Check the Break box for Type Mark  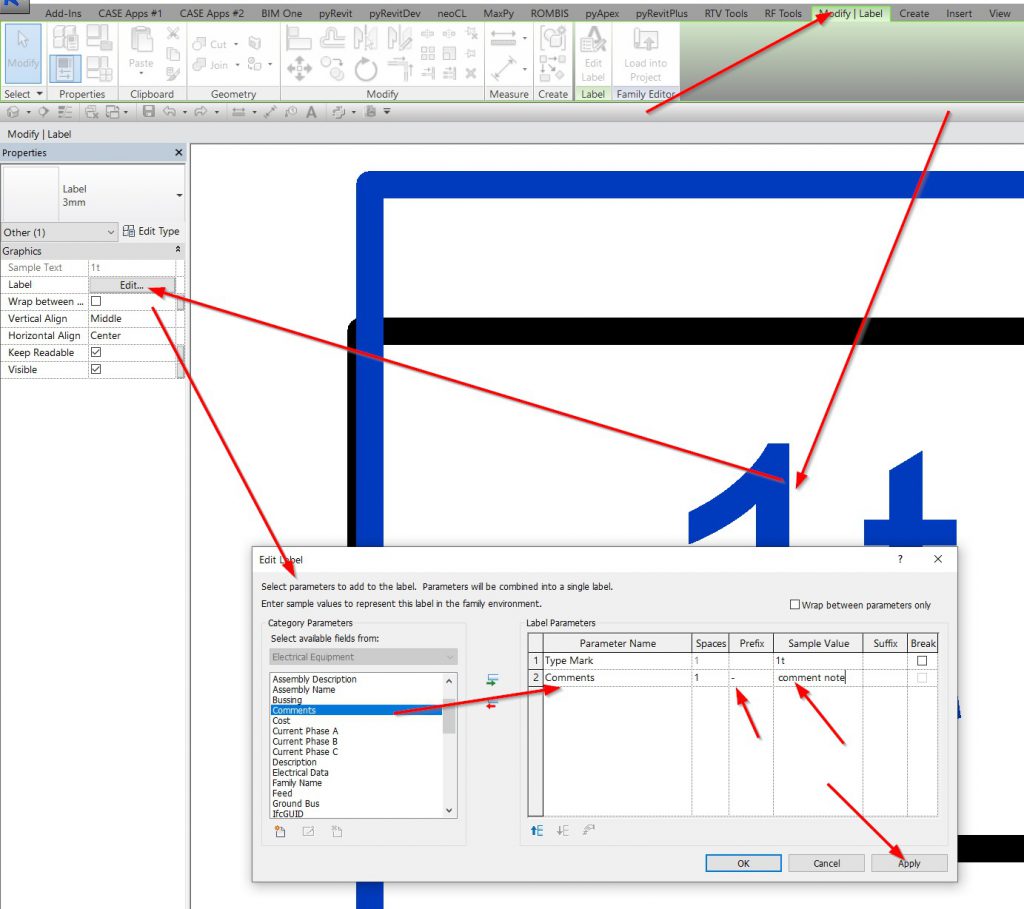pyautogui.click(x=922, y=661)
